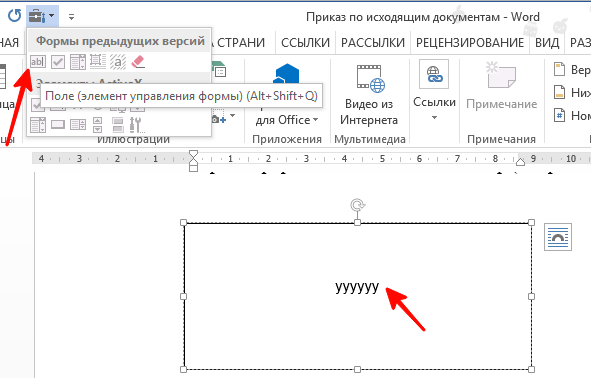Insert ActiveX command button control
Image resolution: width=591 pixels, height=378 pixels.
(x=58, y=125)
